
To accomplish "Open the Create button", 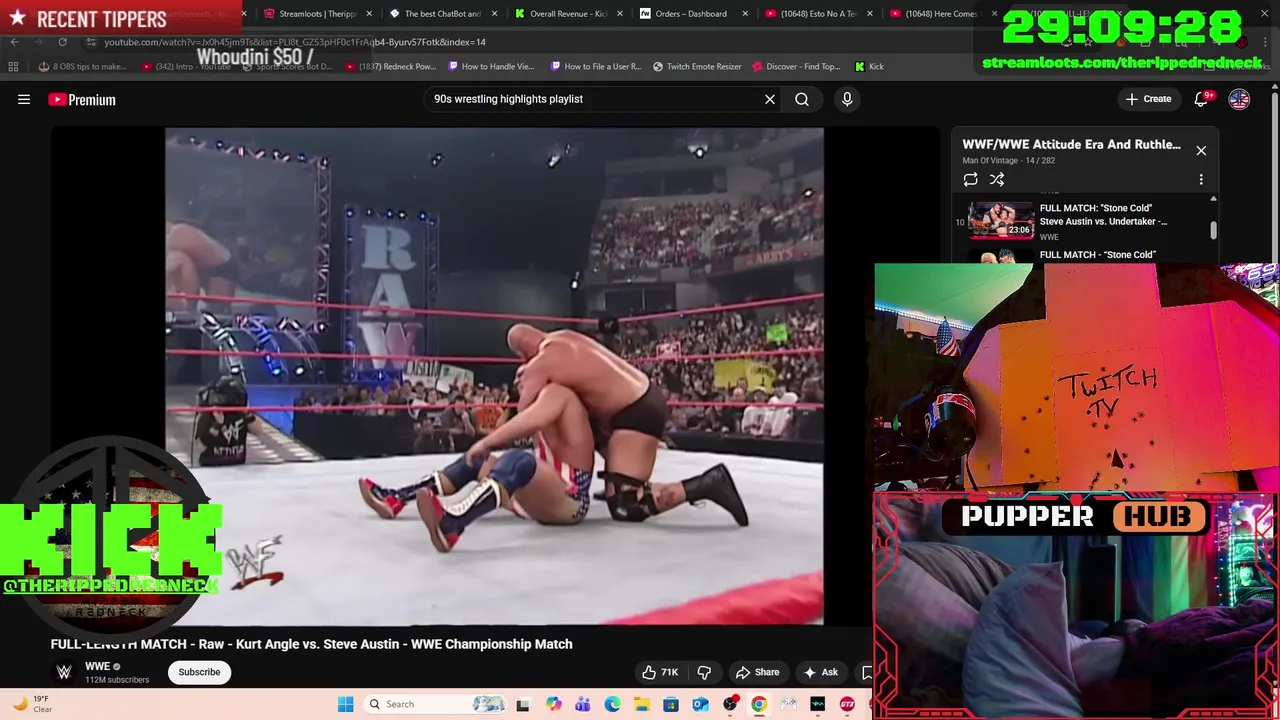I will (x=1148, y=99).
